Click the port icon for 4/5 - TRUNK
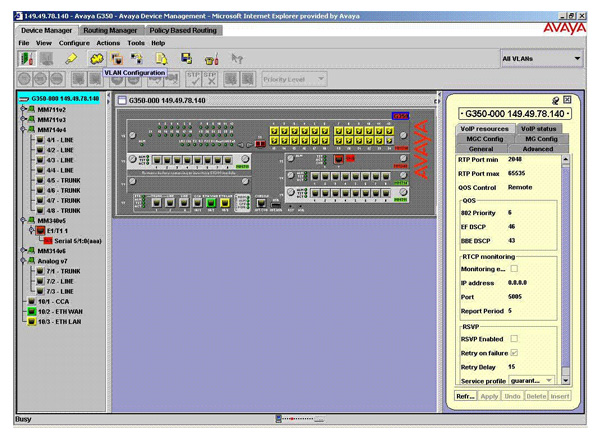Screen dimensions: 600x440 click(x=40, y=180)
